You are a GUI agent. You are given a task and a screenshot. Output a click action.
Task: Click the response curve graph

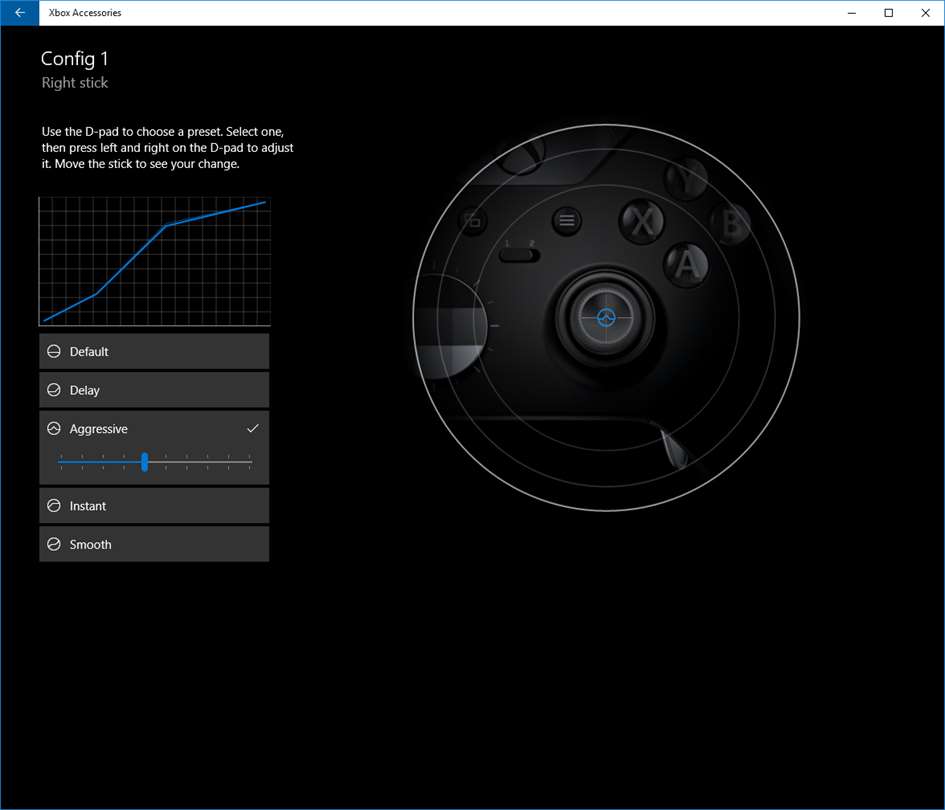(x=155, y=262)
